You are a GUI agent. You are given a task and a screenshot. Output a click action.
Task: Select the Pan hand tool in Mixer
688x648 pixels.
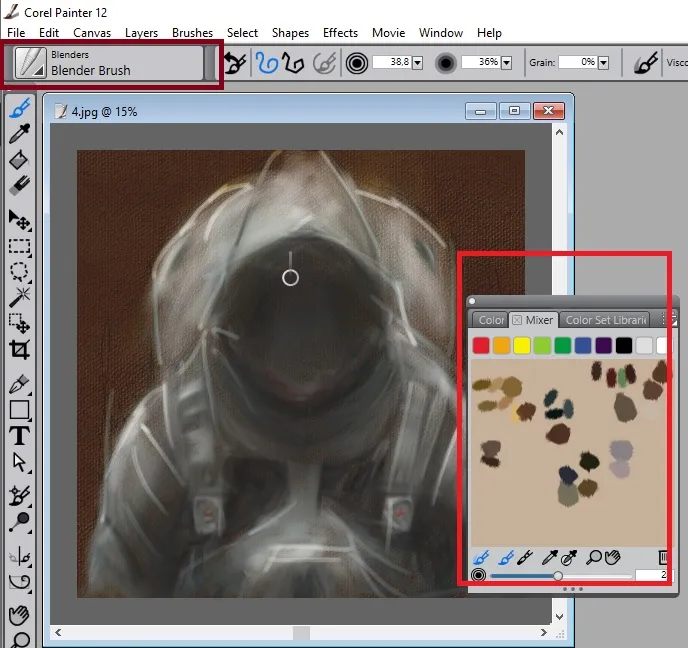pyautogui.click(x=613, y=558)
